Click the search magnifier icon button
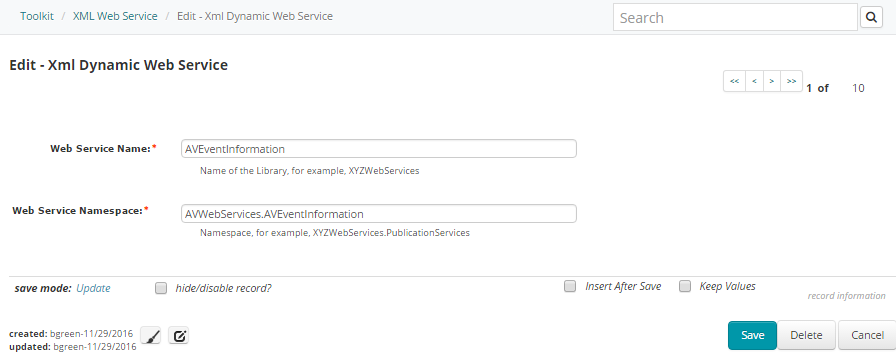Image resolution: width=896 pixels, height=360 pixels. [x=871, y=18]
